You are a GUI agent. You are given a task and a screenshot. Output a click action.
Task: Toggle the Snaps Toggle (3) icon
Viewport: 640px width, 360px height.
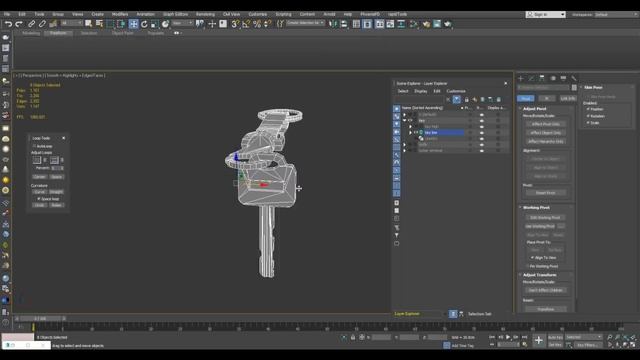pyautogui.click(x=235, y=24)
